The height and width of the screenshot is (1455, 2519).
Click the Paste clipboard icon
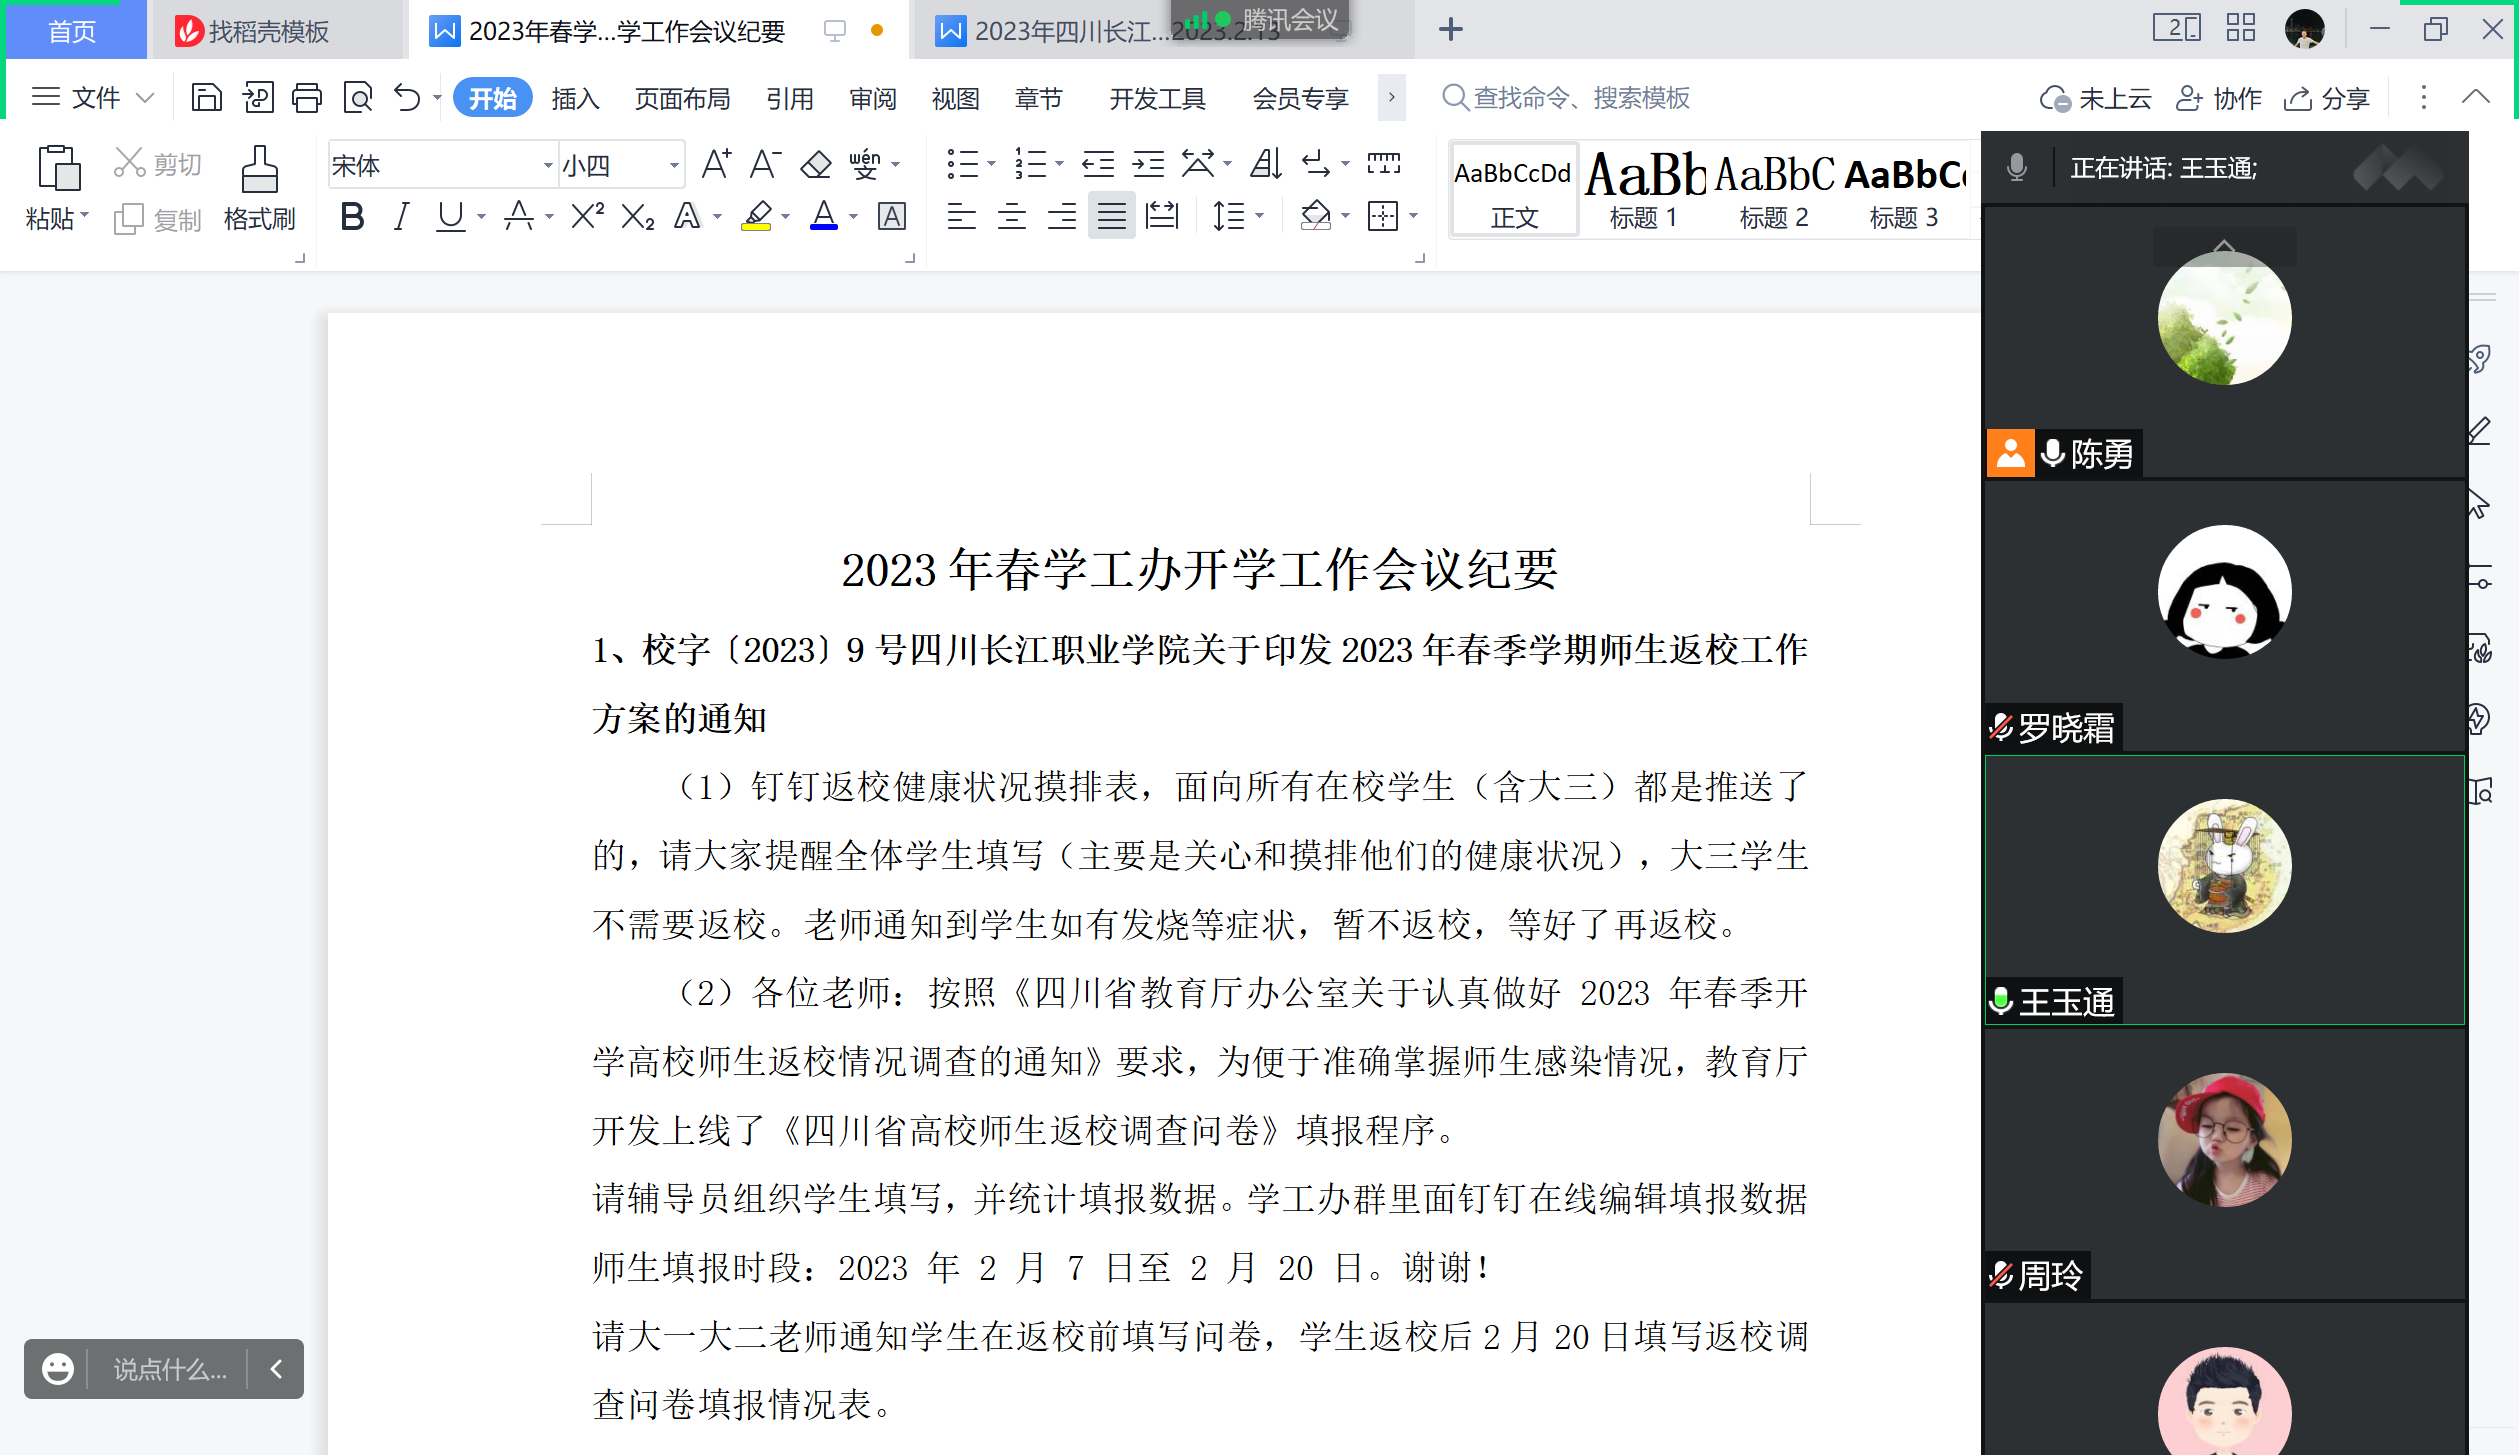pyautogui.click(x=58, y=168)
